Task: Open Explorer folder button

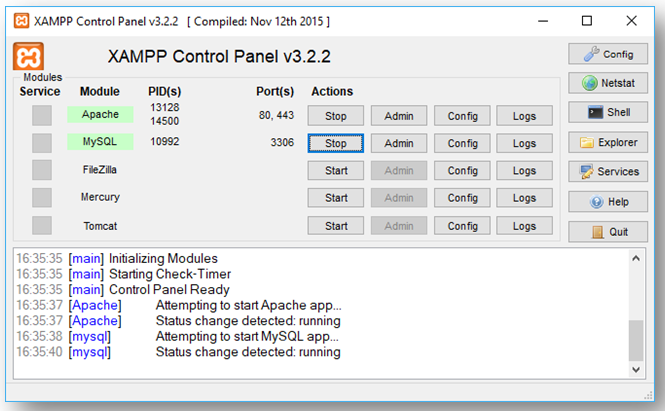Action: tap(608, 142)
